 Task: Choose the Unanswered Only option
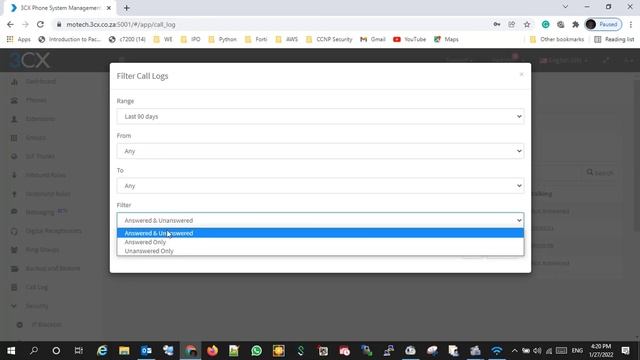coord(320,251)
